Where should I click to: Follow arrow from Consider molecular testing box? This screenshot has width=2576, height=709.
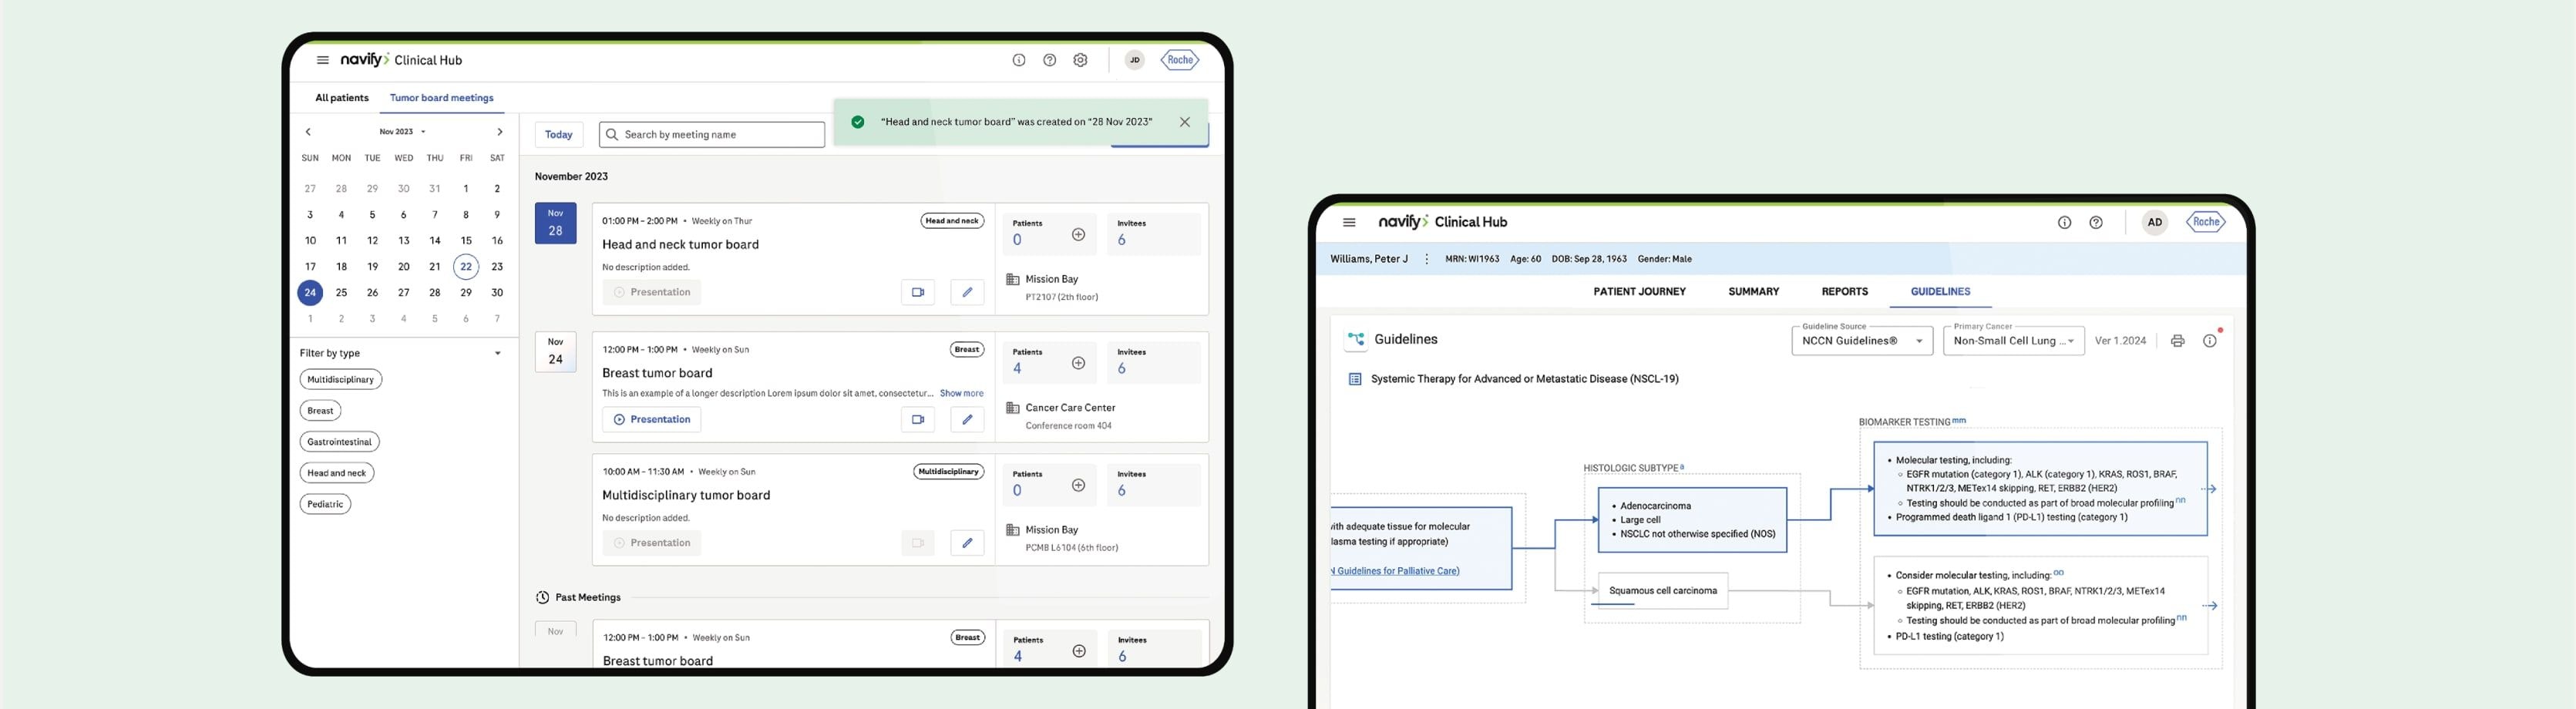(2209, 606)
